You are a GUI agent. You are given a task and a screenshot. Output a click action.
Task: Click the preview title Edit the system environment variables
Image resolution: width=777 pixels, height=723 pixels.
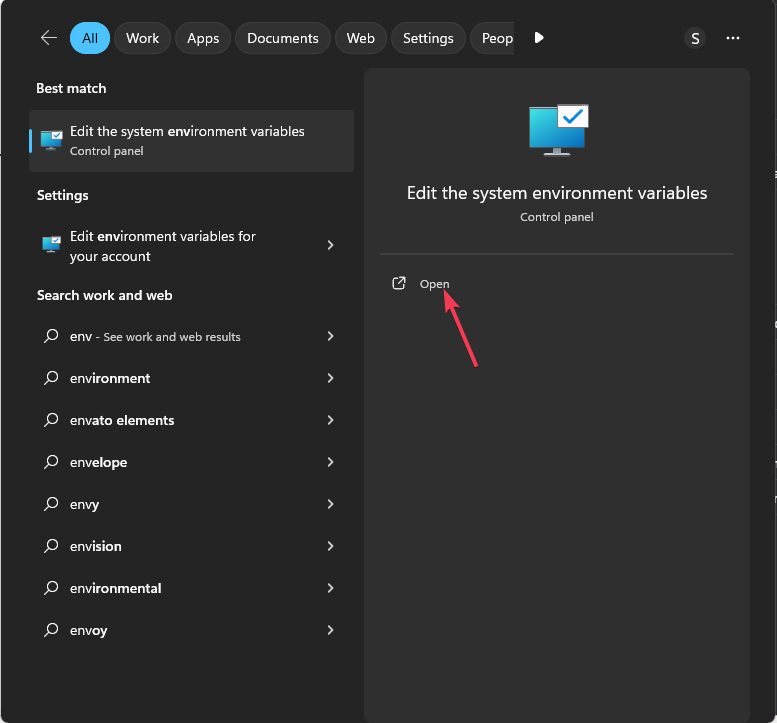tap(557, 193)
